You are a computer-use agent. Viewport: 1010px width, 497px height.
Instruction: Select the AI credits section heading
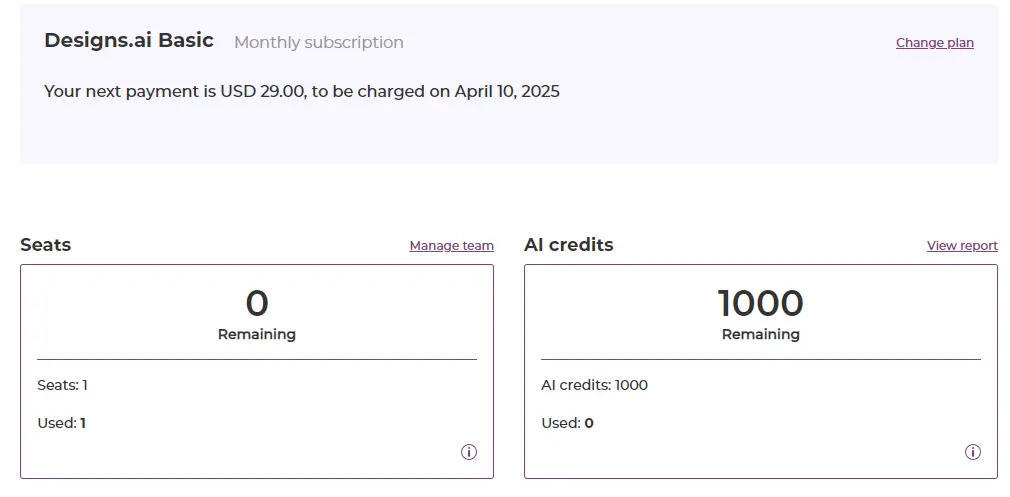tap(569, 245)
